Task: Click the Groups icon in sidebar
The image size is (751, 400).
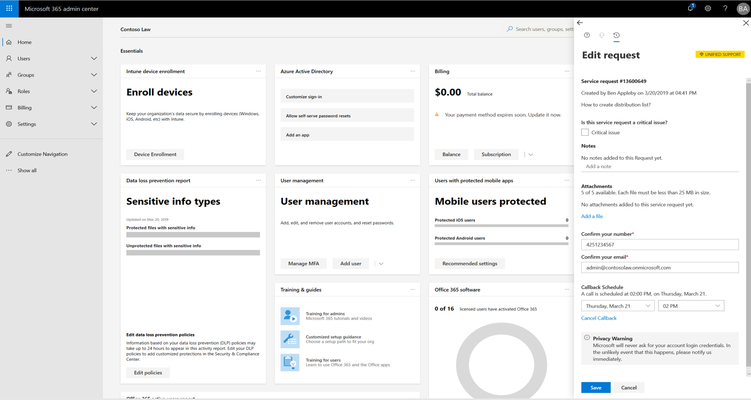Action: 9,75
